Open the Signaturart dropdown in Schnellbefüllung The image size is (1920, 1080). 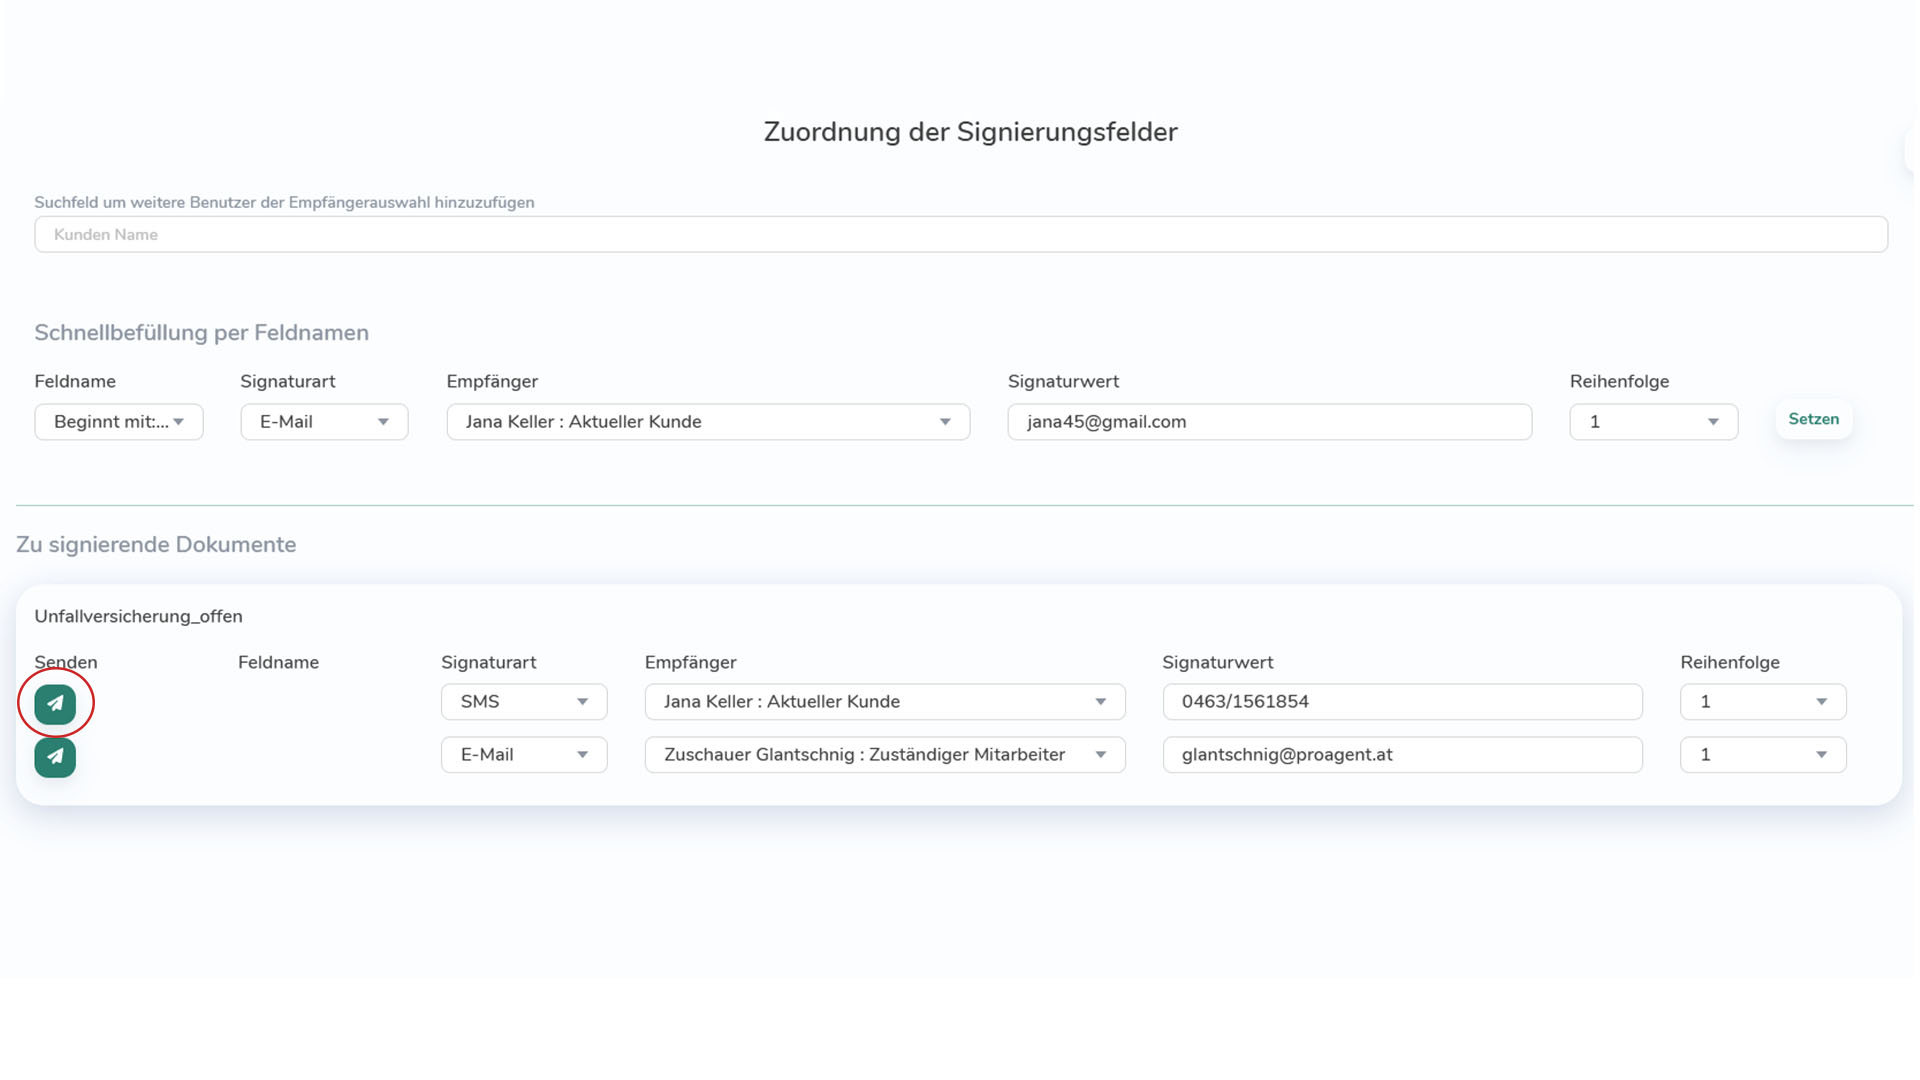[323, 421]
